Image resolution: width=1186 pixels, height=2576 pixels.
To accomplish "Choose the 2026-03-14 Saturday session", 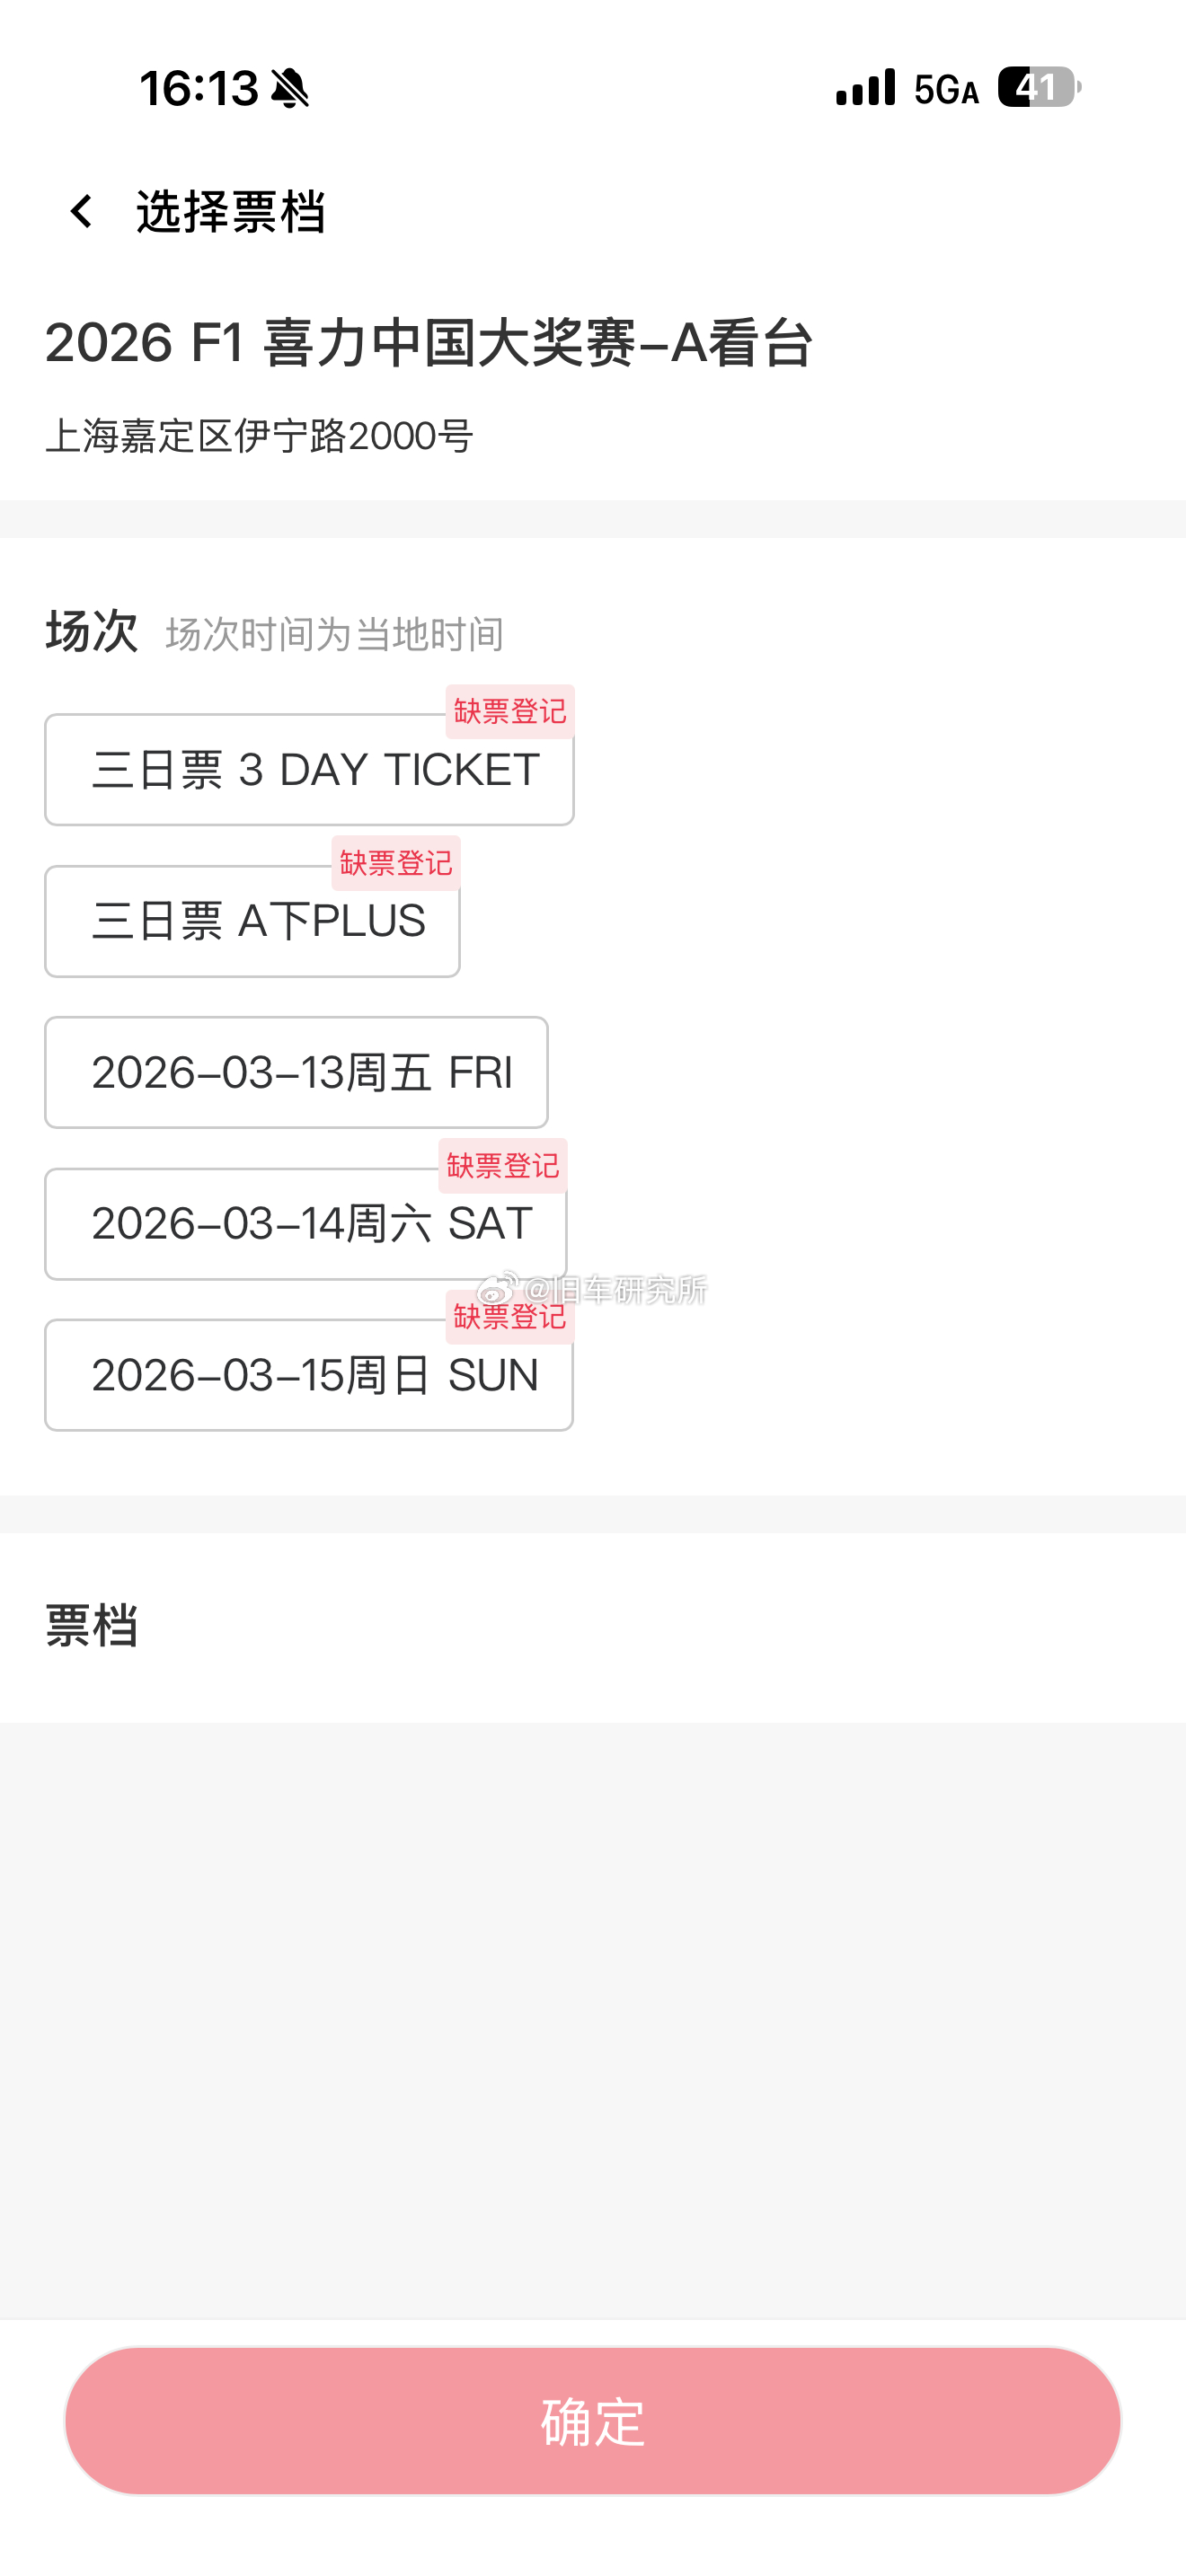I will click(306, 1224).
